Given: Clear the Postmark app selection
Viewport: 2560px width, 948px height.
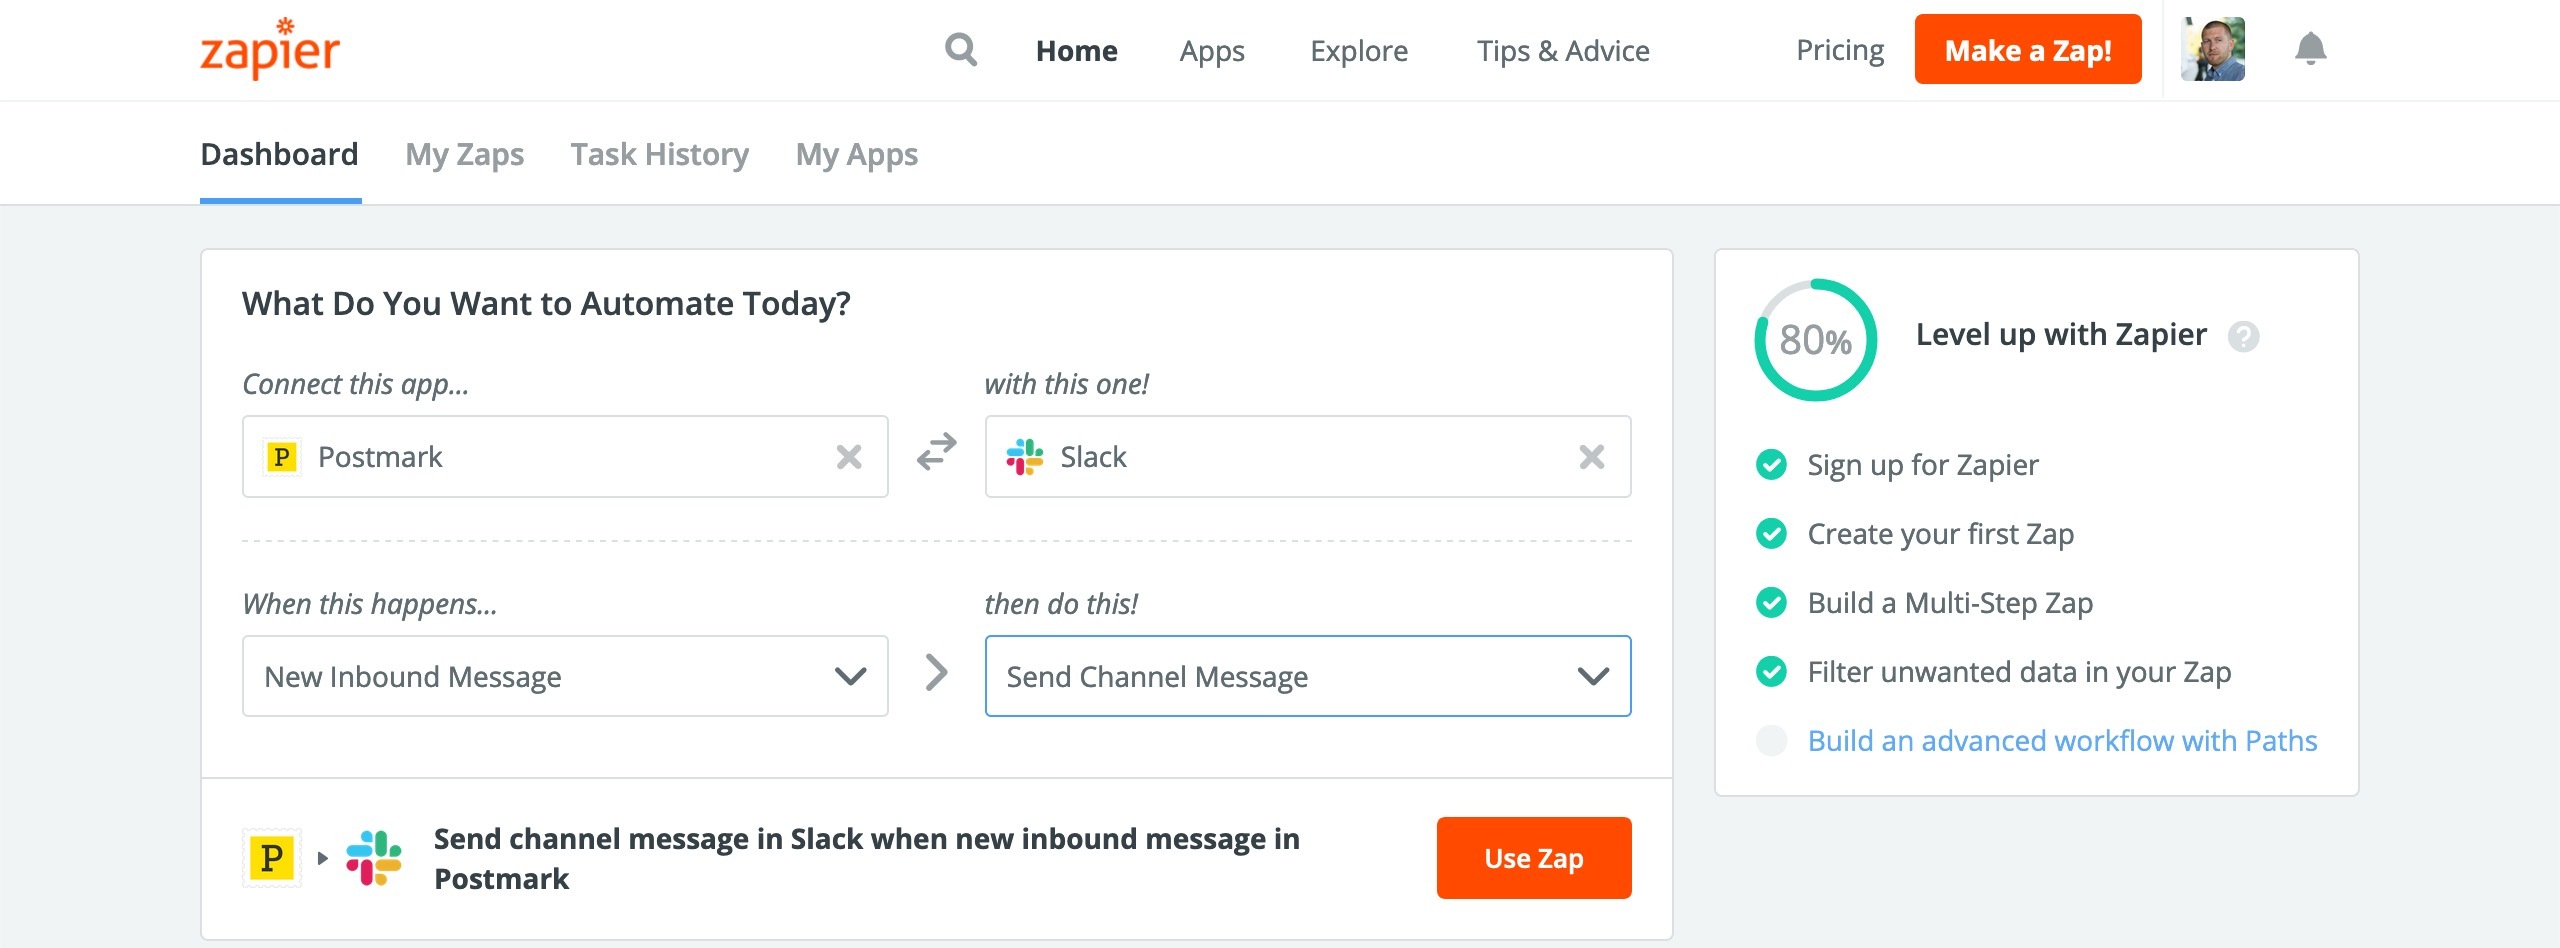Looking at the screenshot, I should (849, 457).
